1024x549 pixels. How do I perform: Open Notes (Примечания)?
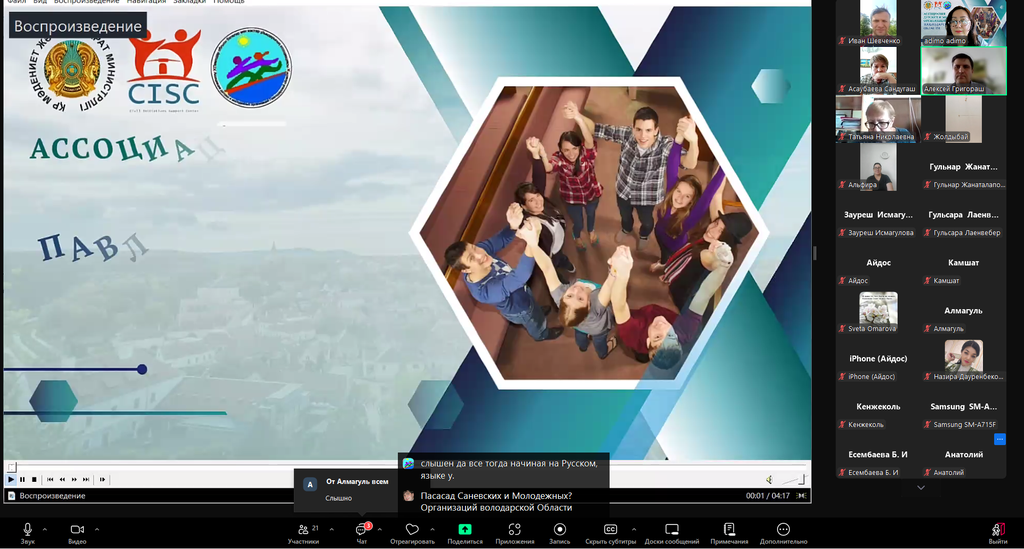729,532
